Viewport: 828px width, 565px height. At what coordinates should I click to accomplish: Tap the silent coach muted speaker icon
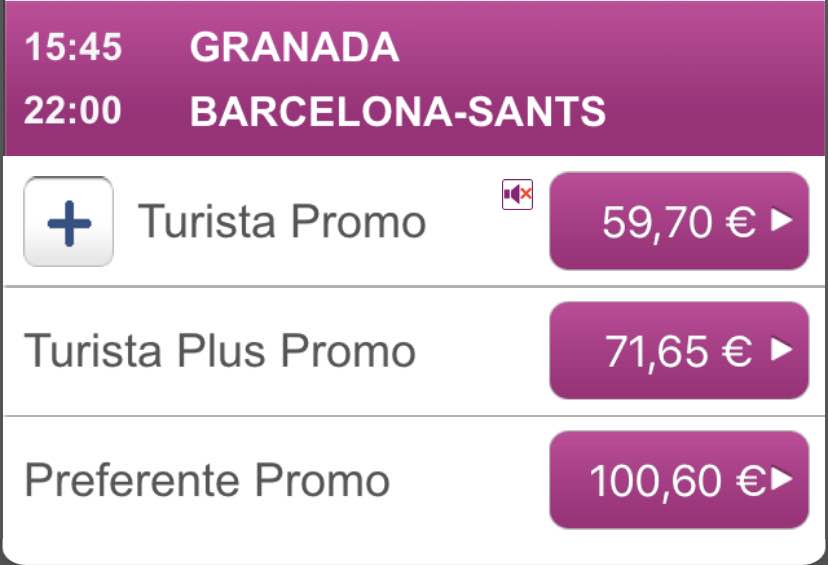tap(518, 195)
